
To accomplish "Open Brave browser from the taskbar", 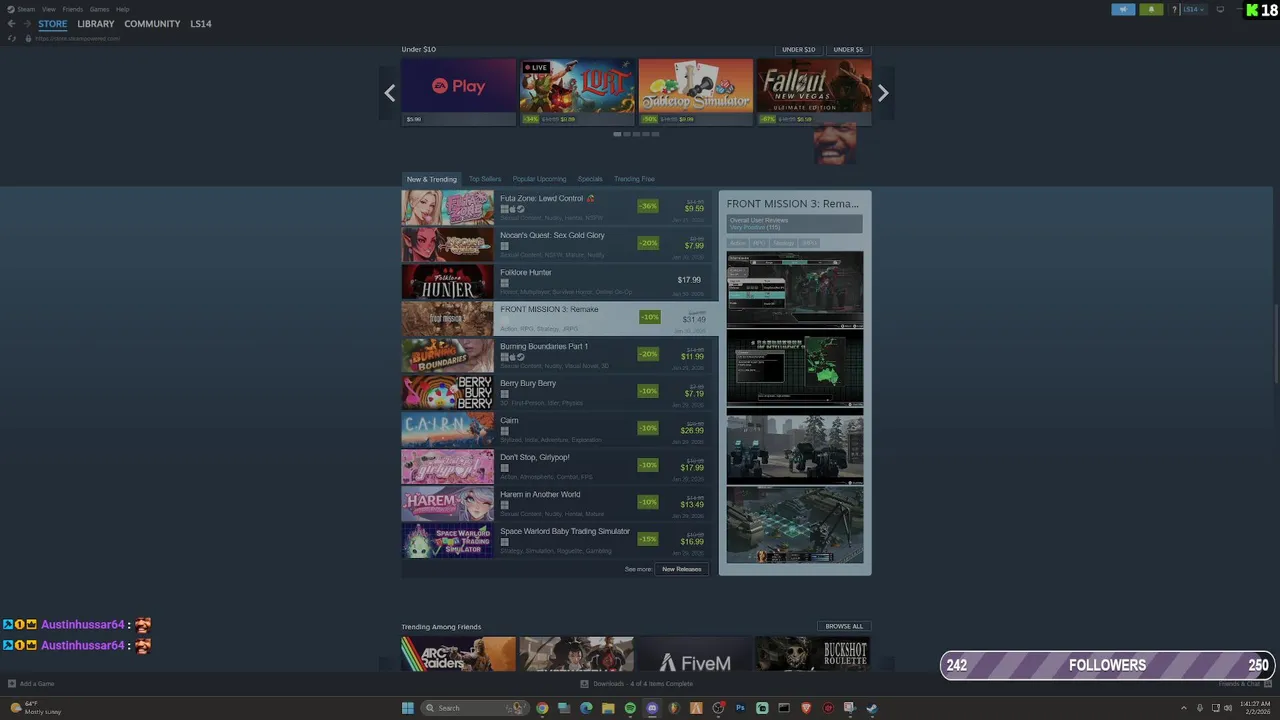I will [x=806, y=708].
